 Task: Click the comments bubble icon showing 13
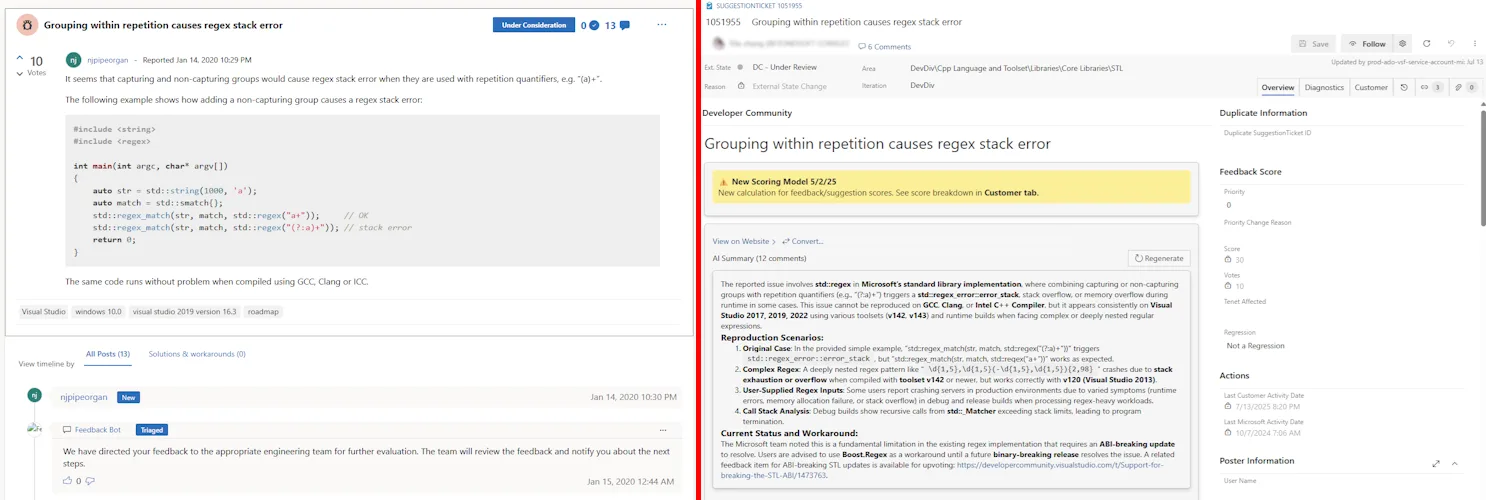[x=624, y=25]
